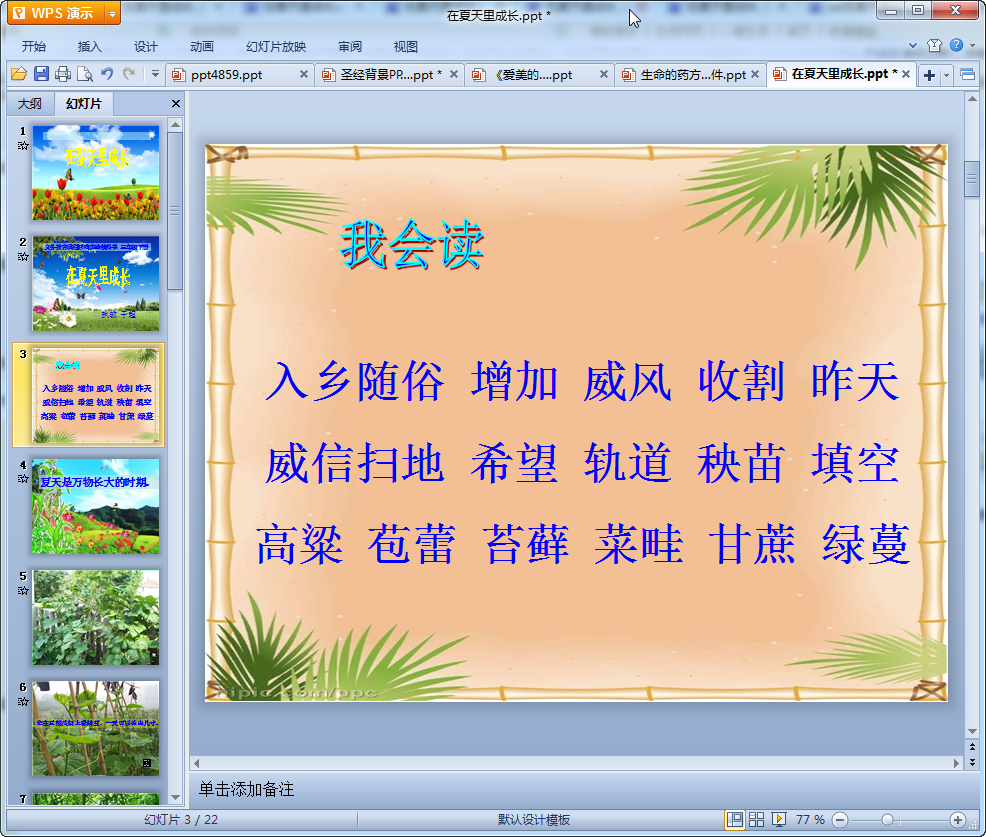Click the word 甘蔗 on slide
This screenshot has width=986, height=837.
click(752, 544)
